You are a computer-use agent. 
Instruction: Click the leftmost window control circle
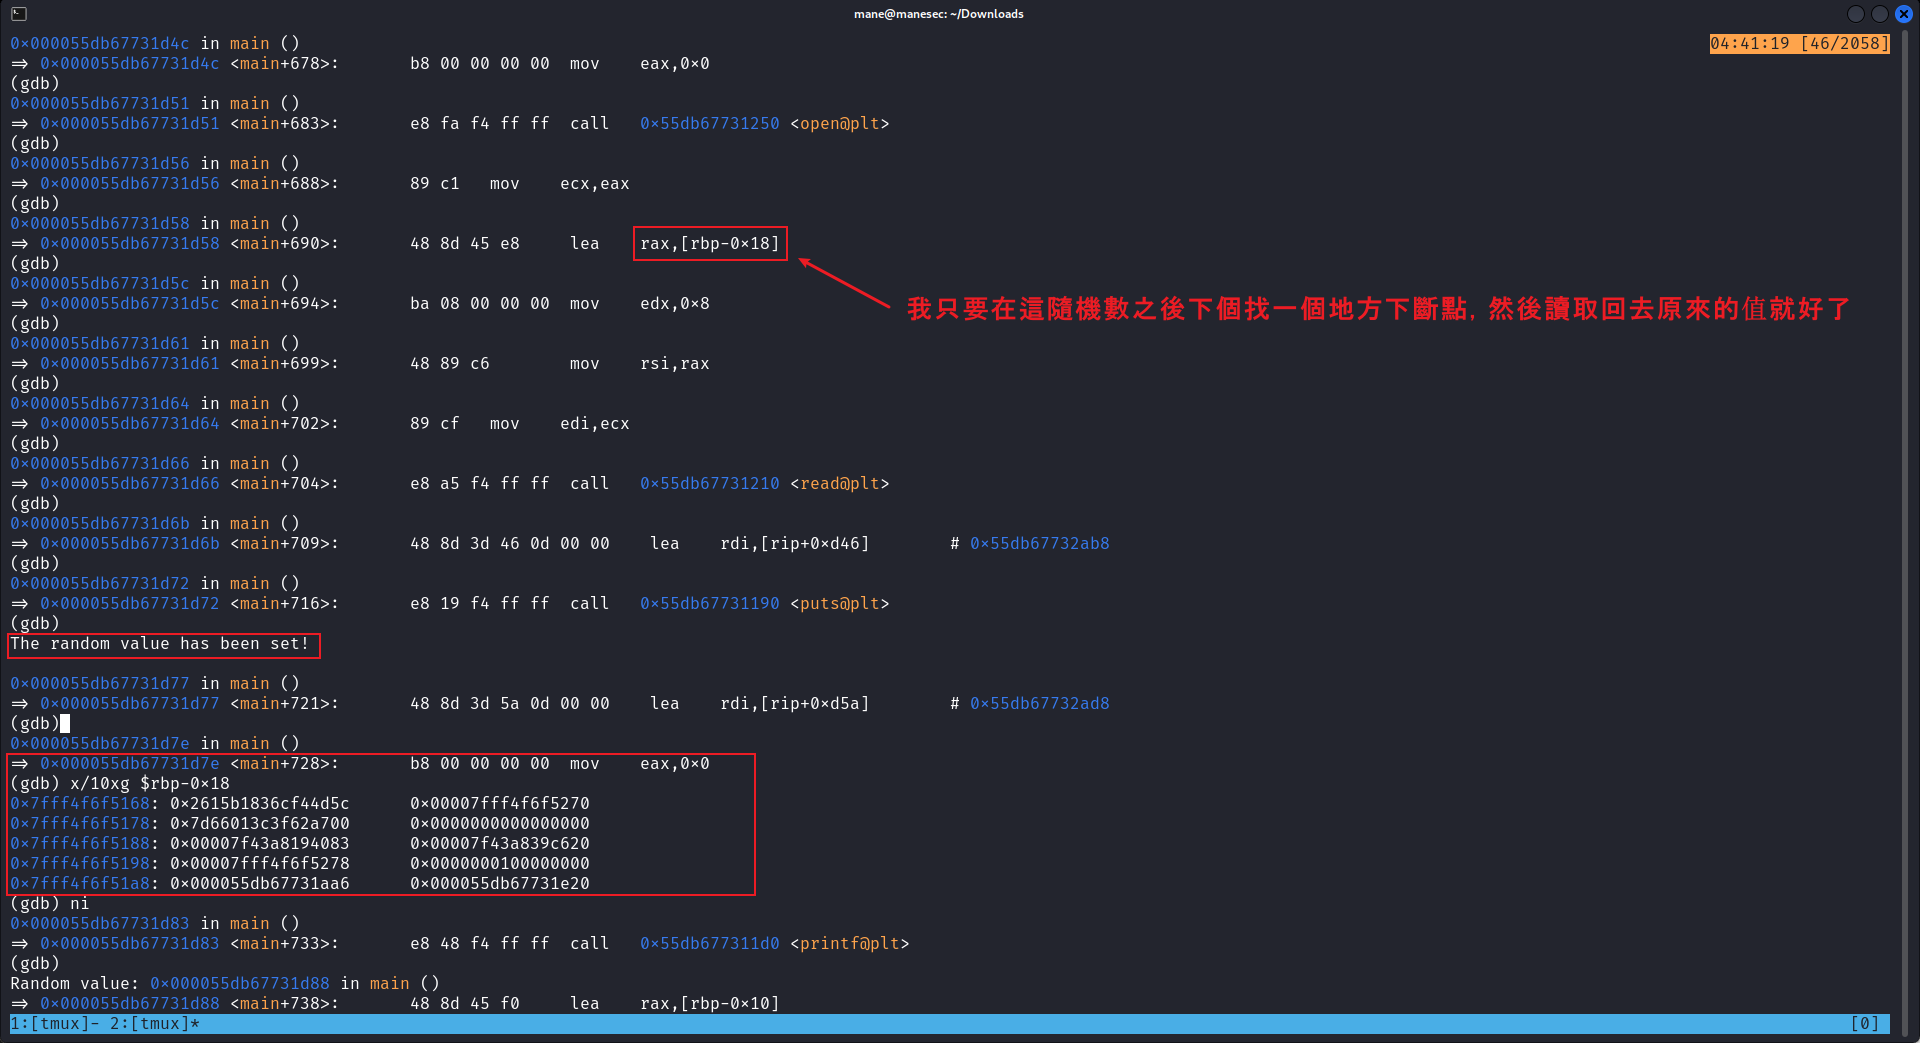[1855, 14]
